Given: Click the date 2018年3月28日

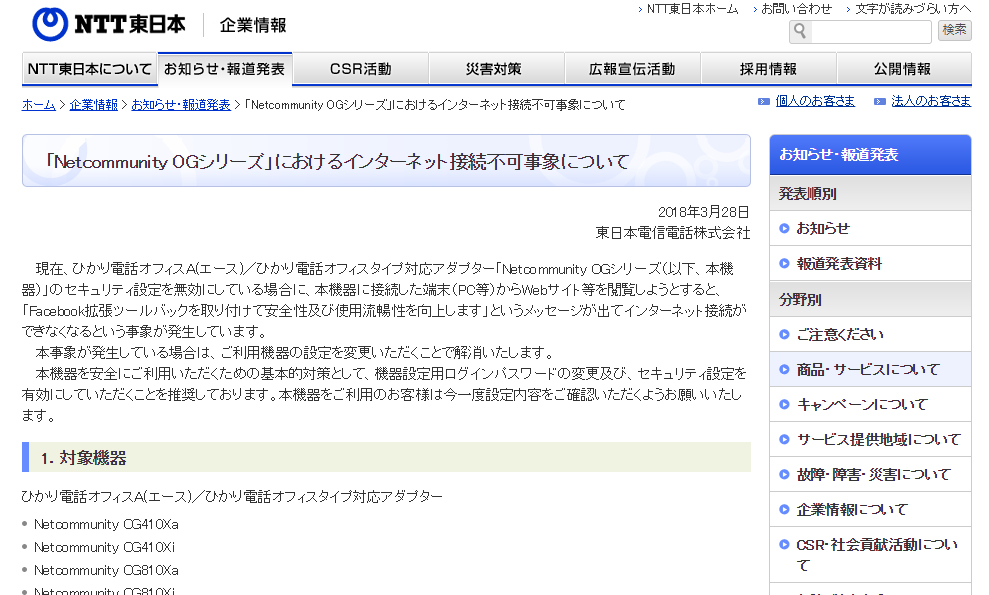Looking at the screenshot, I should click(x=703, y=212).
